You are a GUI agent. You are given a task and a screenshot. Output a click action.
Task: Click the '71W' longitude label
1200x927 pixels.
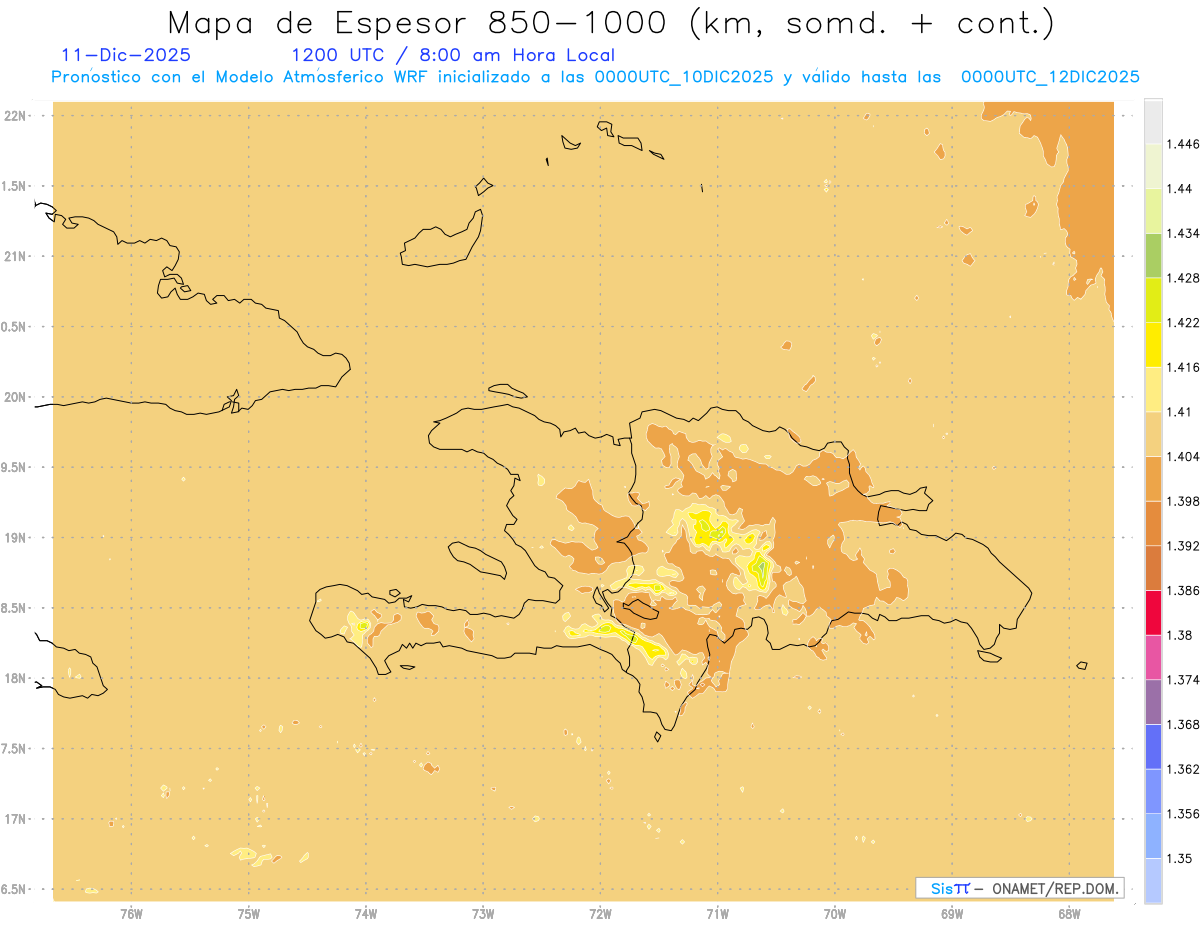click(717, 913)
